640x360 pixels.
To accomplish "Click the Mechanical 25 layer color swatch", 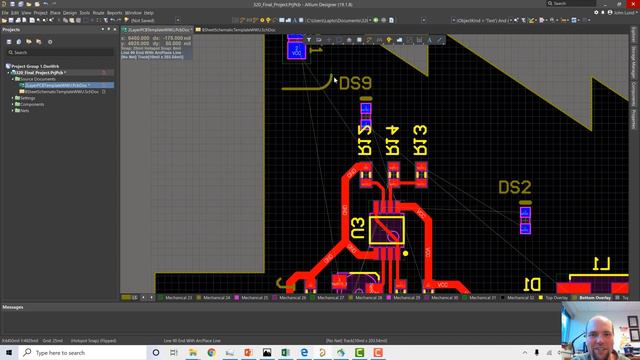I will point(237,298).
